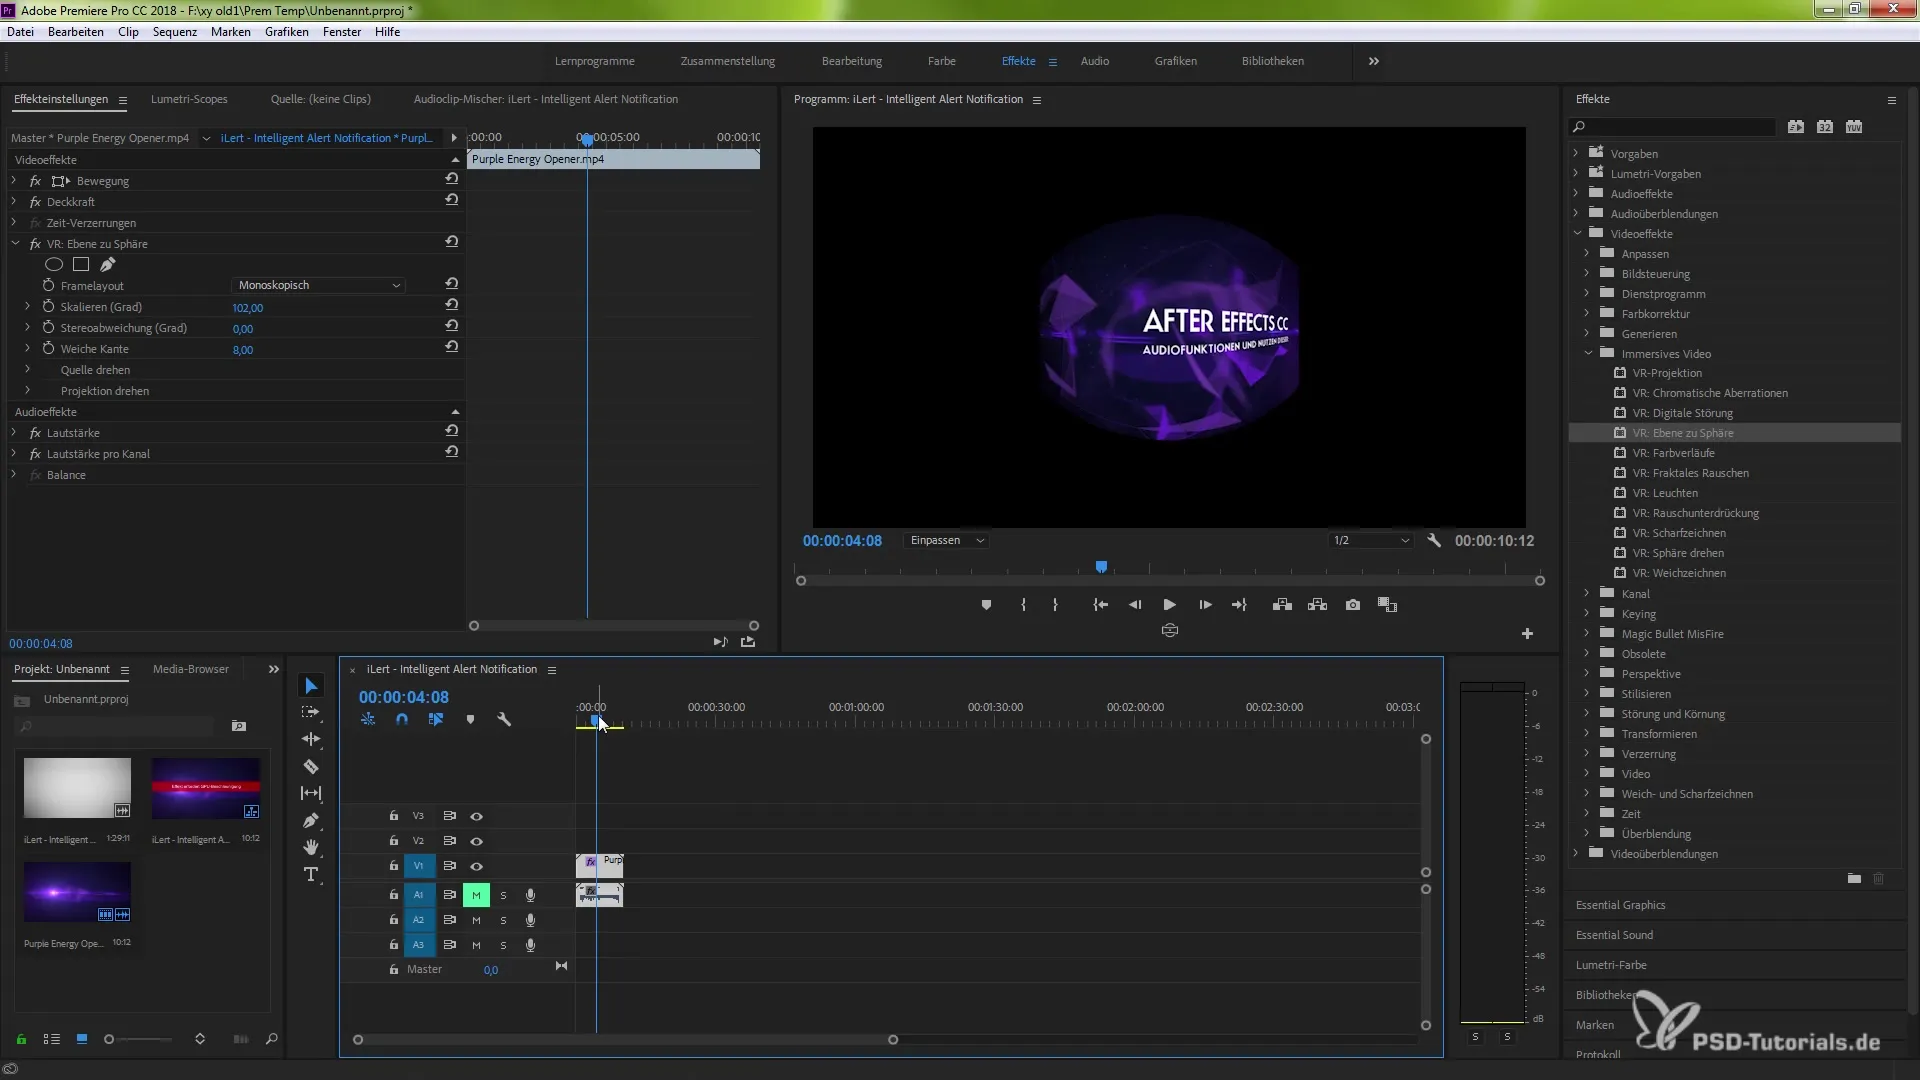Switch to Lumetri-Scopes tab

[189, 99]
